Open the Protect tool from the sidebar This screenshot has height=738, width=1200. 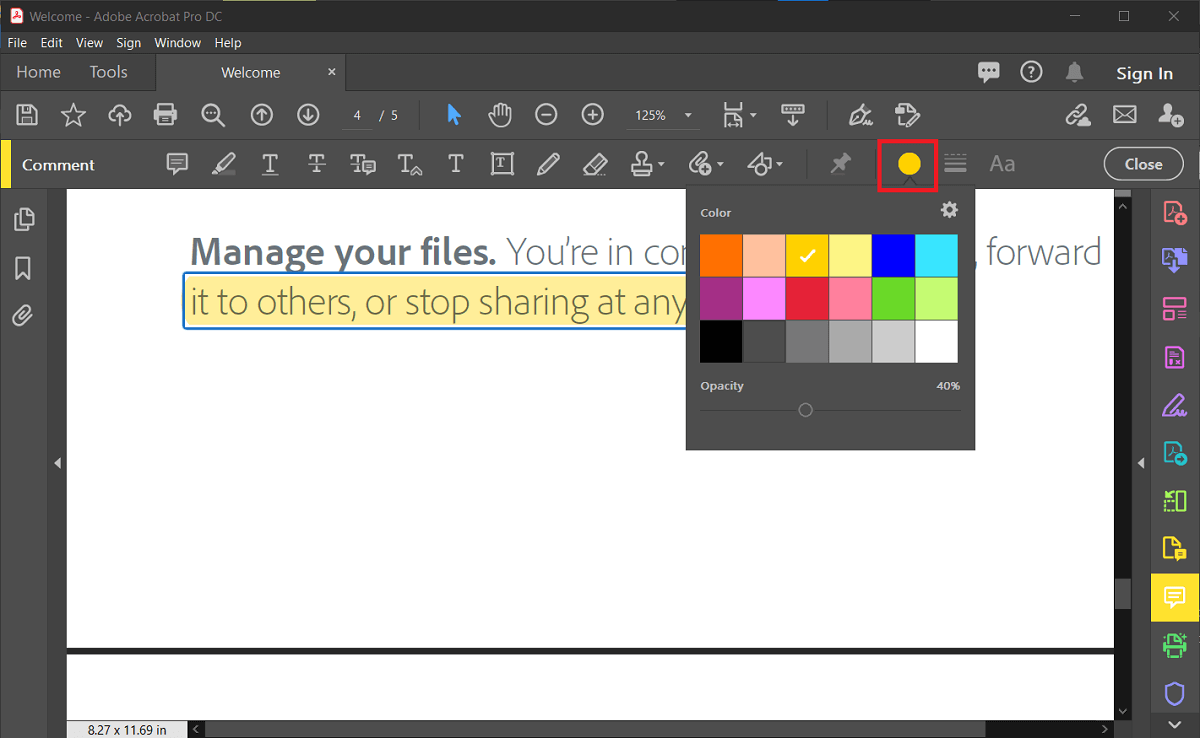pyautogui.click(x=1174, y=694)
